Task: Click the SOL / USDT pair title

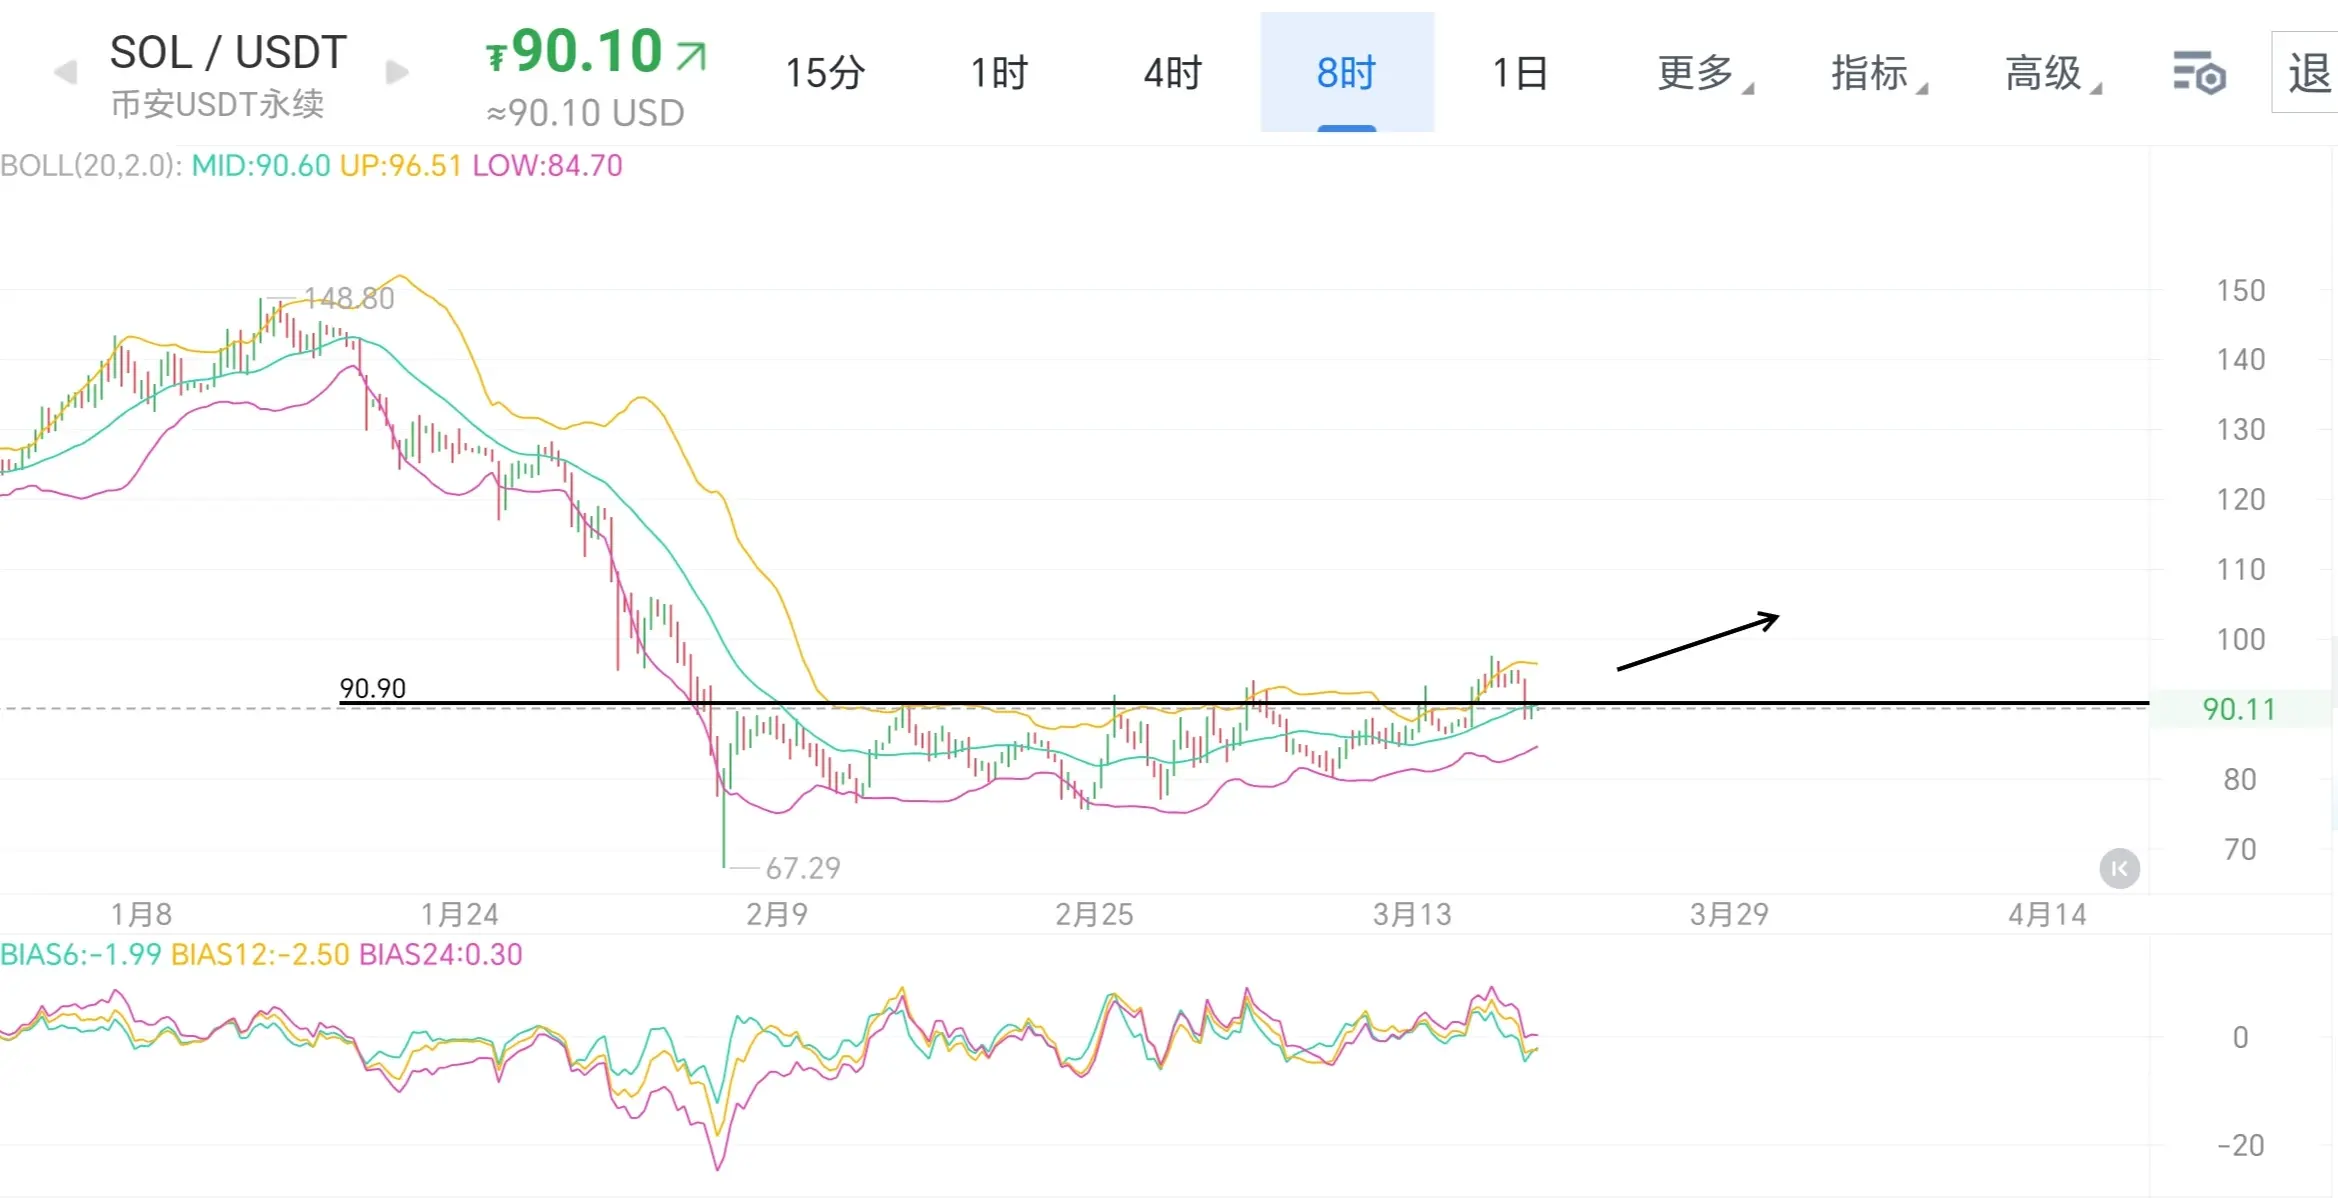Action: (x=228, y=52)
